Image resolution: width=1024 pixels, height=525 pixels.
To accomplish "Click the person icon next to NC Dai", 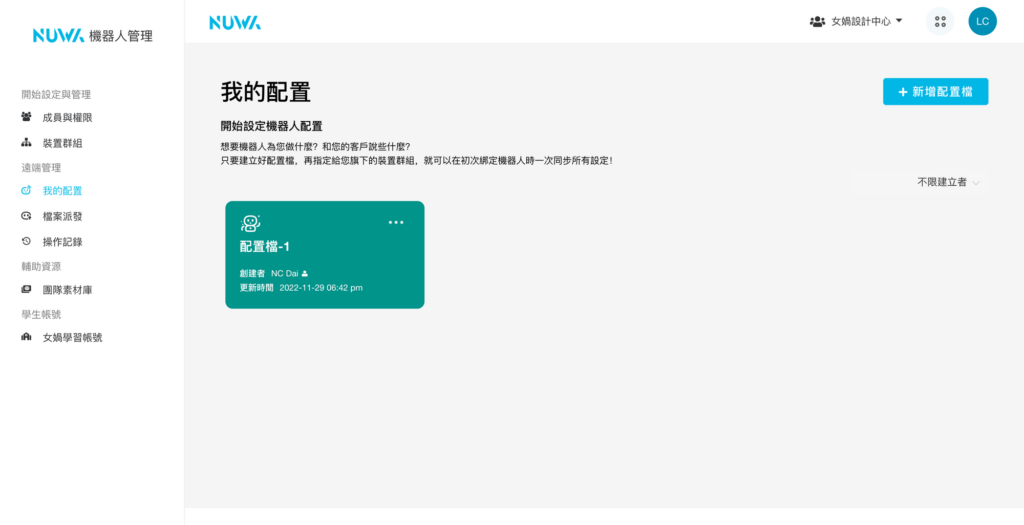I will 304,274.
